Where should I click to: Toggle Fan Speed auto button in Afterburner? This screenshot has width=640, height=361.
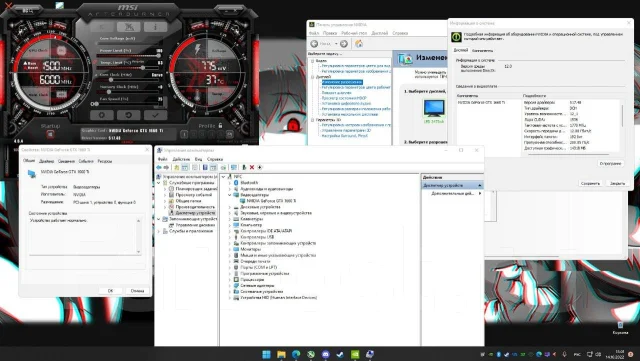(x=165, y=103)
